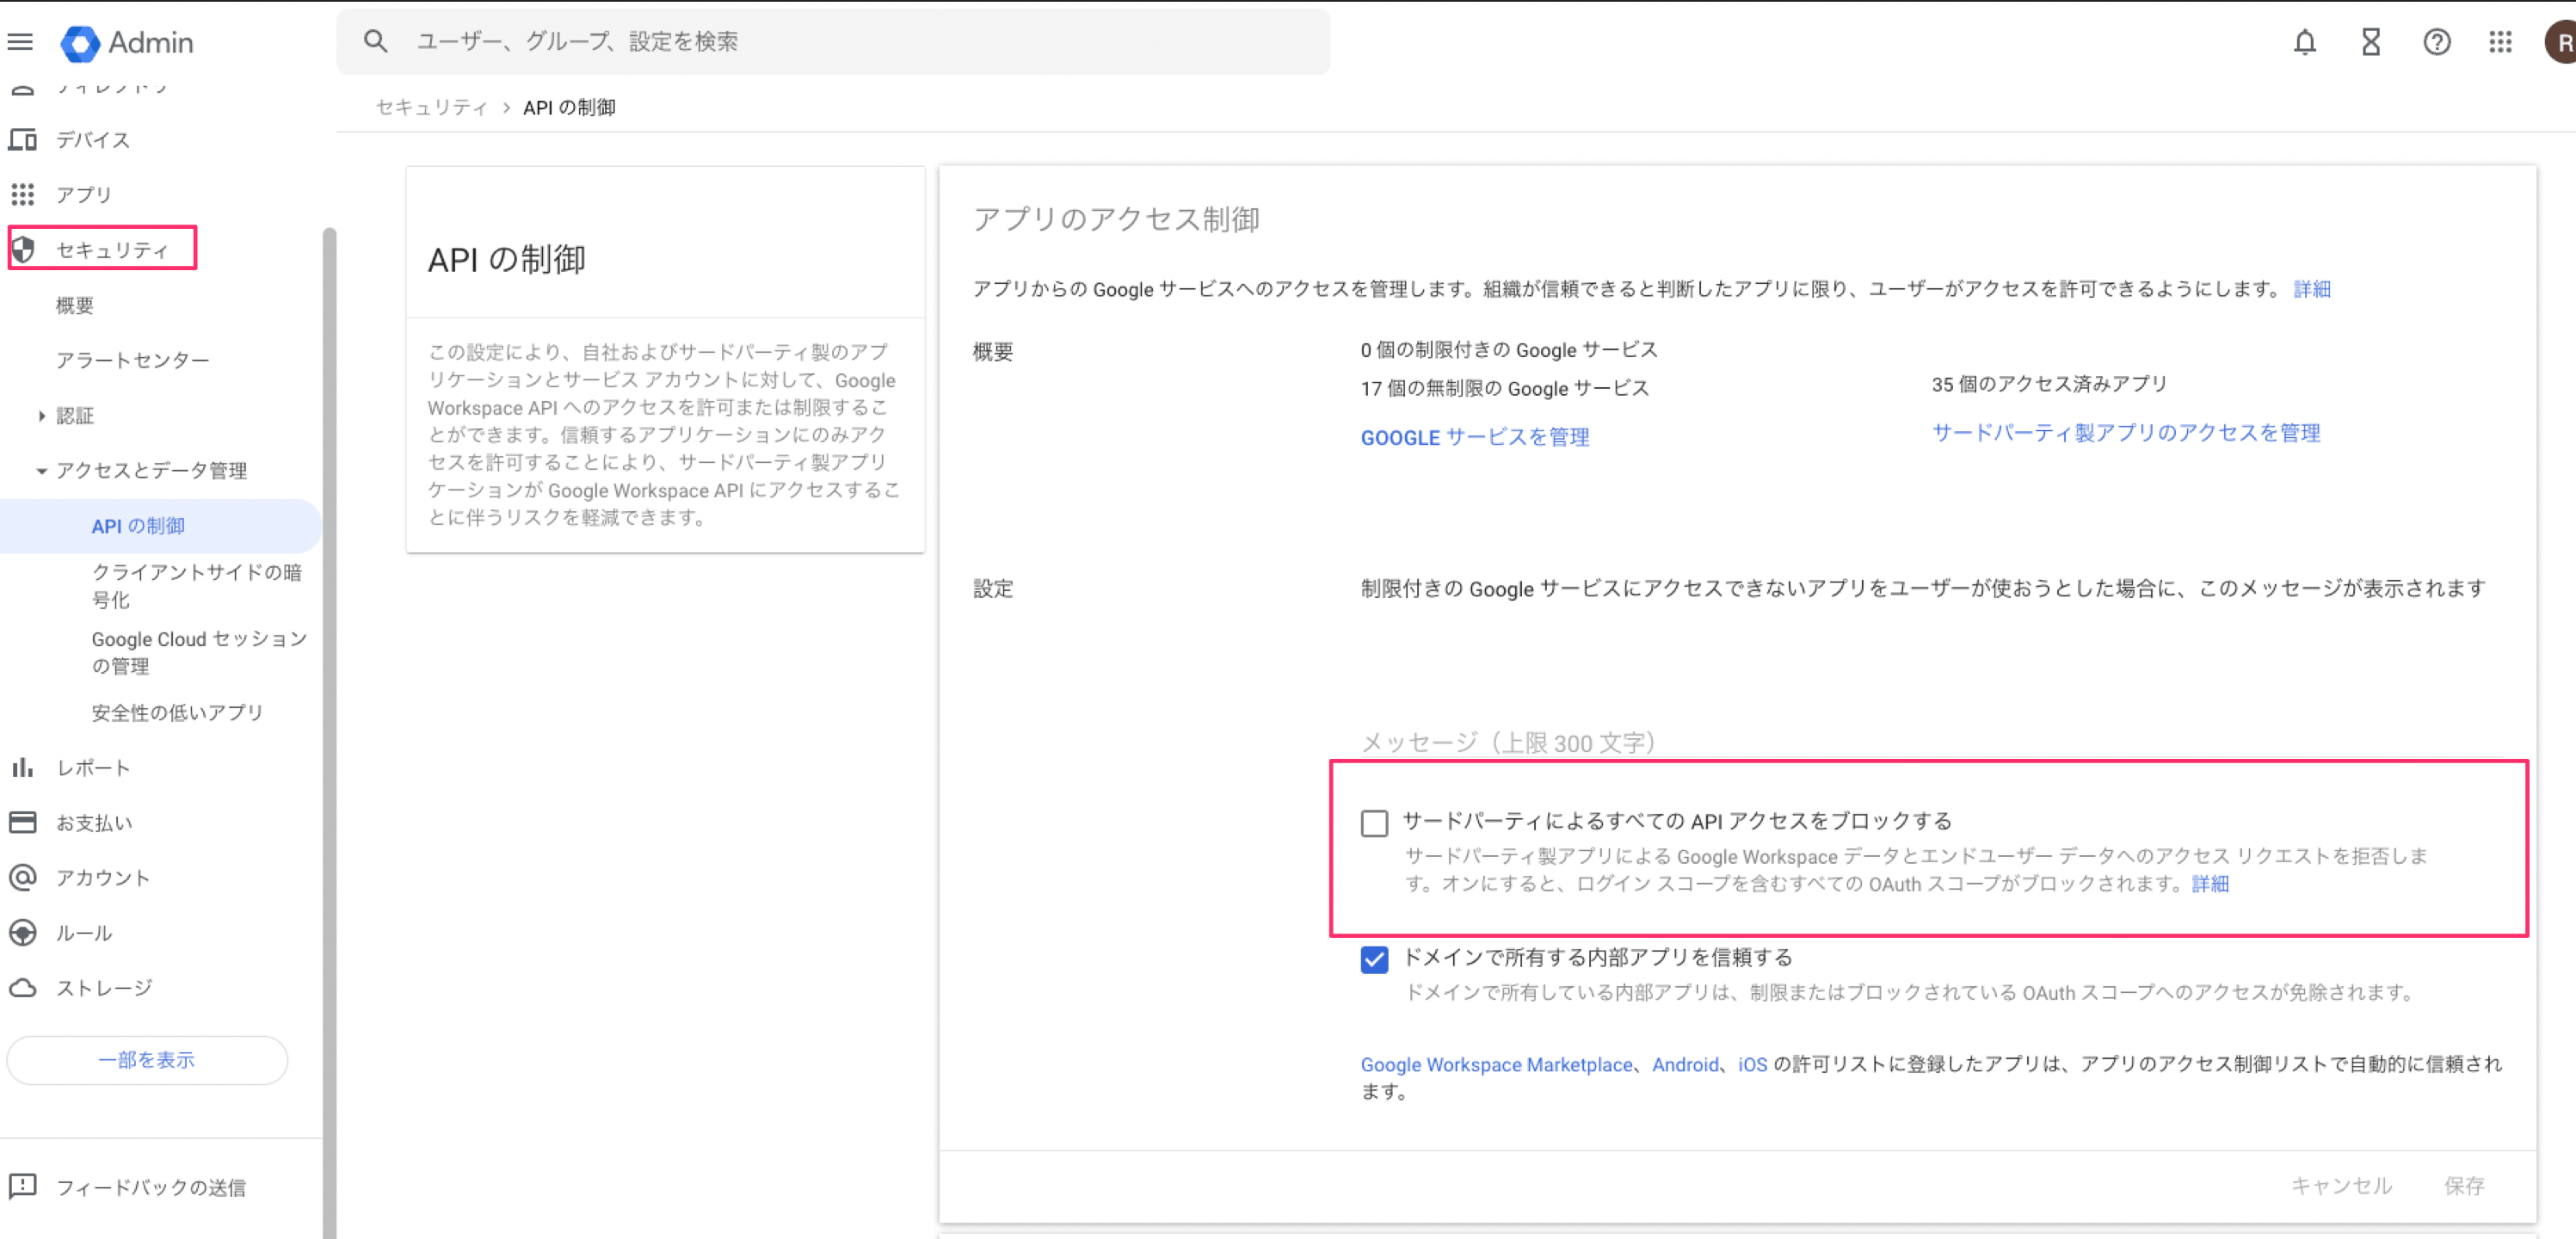Open the Google apps grid

click(2500, 42)
